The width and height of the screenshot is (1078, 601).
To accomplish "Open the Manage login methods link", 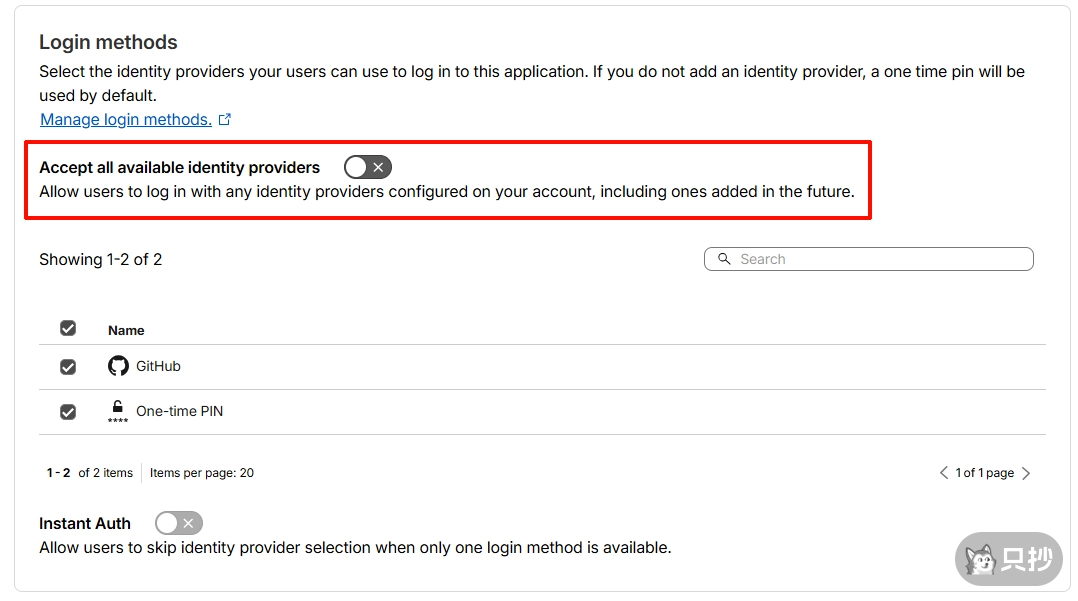I will 125,119.
